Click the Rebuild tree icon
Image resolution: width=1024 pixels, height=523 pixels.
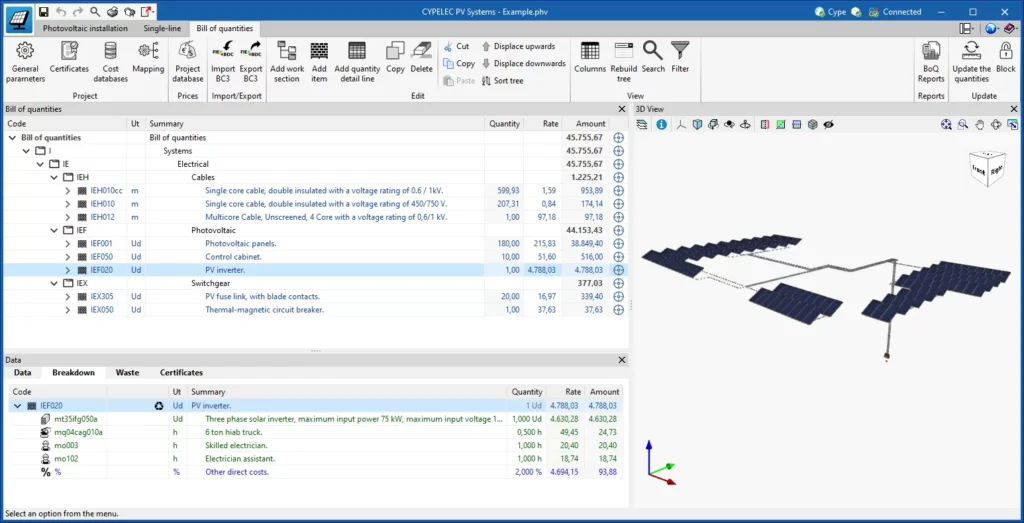pos(623,60)
